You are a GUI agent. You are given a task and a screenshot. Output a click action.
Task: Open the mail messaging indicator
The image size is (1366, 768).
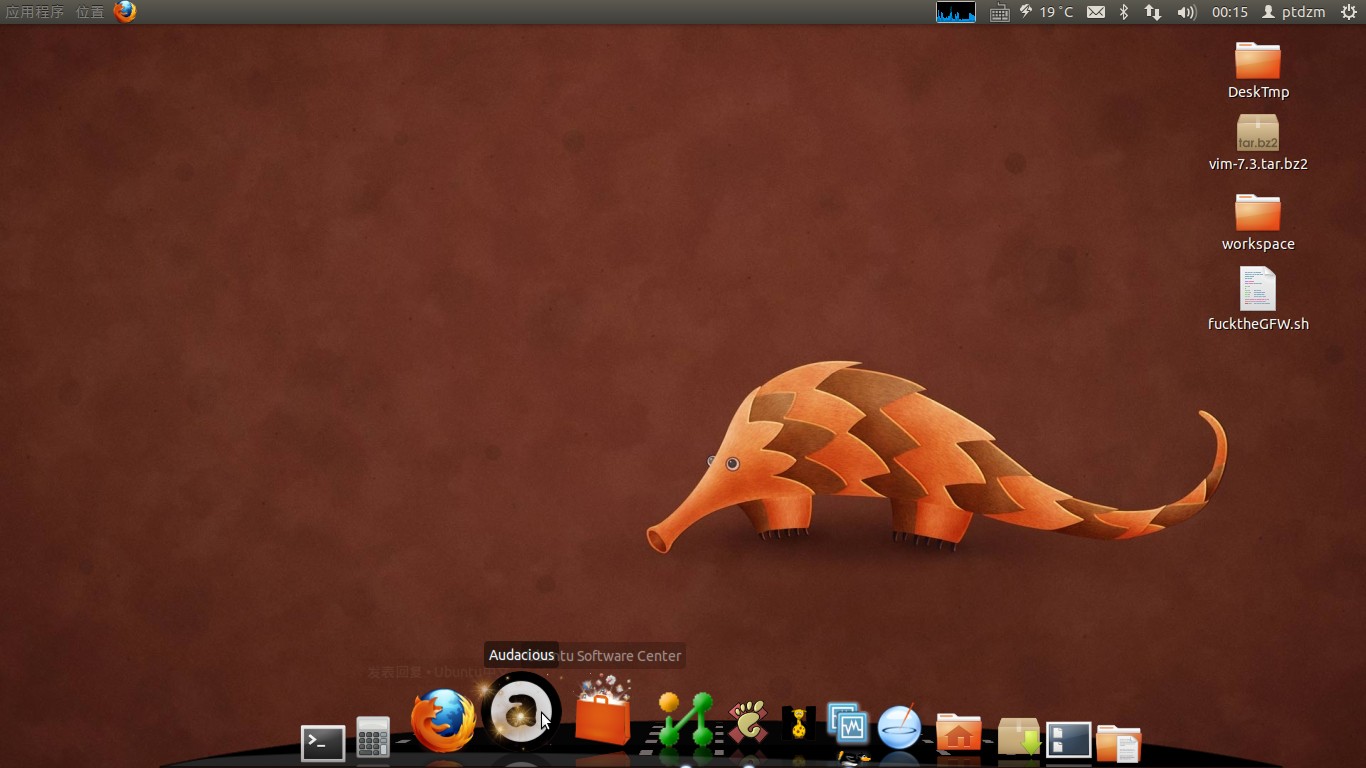click(1096, 12)
